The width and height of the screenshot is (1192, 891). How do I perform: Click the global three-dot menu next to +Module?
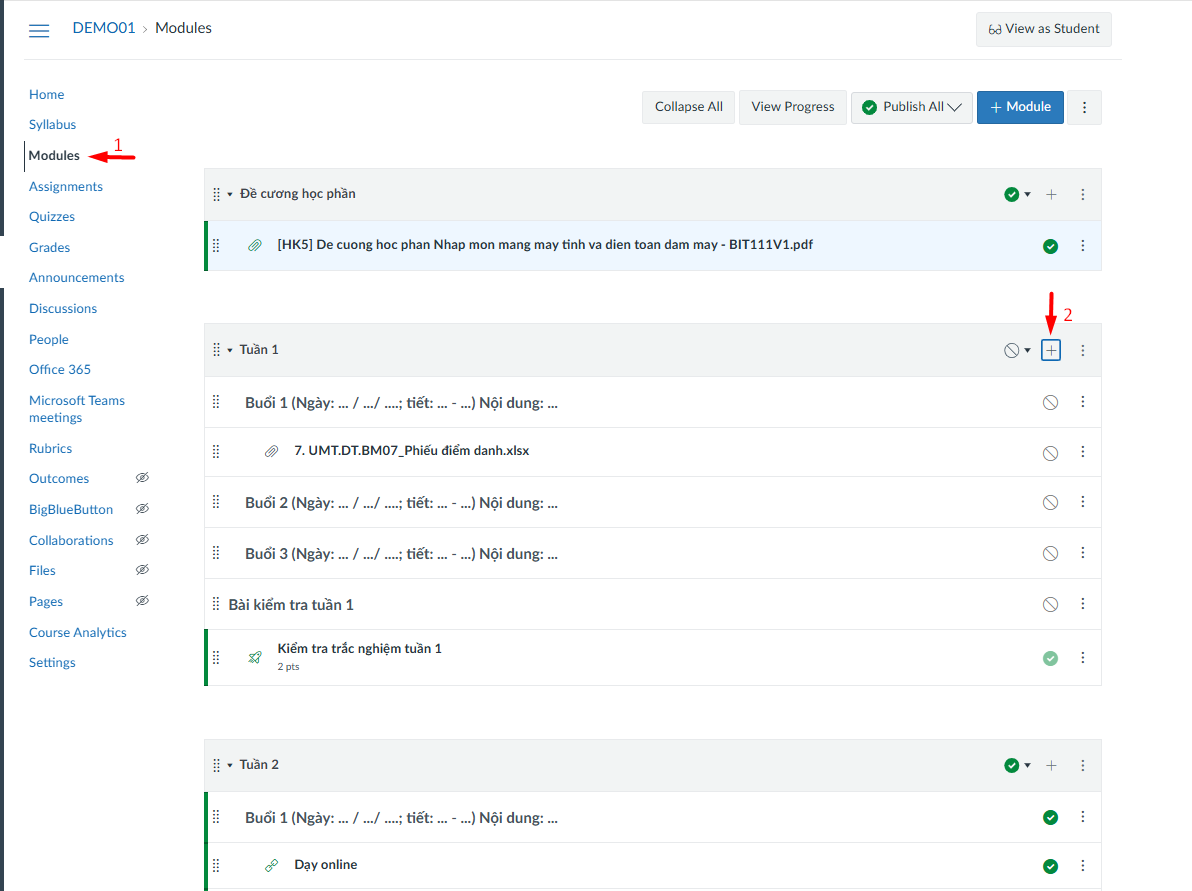(x=1084, y=107)
